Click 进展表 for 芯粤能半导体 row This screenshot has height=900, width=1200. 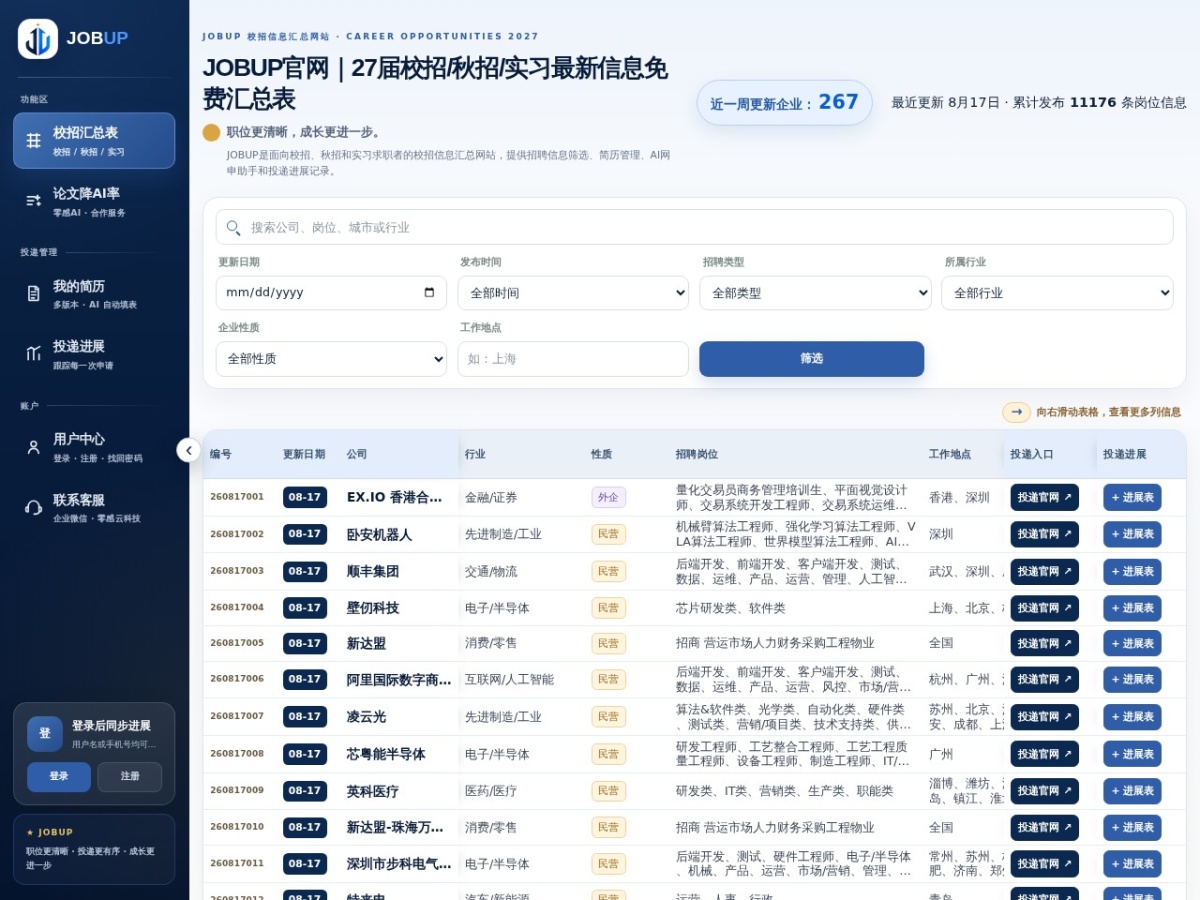(1132, 754)
